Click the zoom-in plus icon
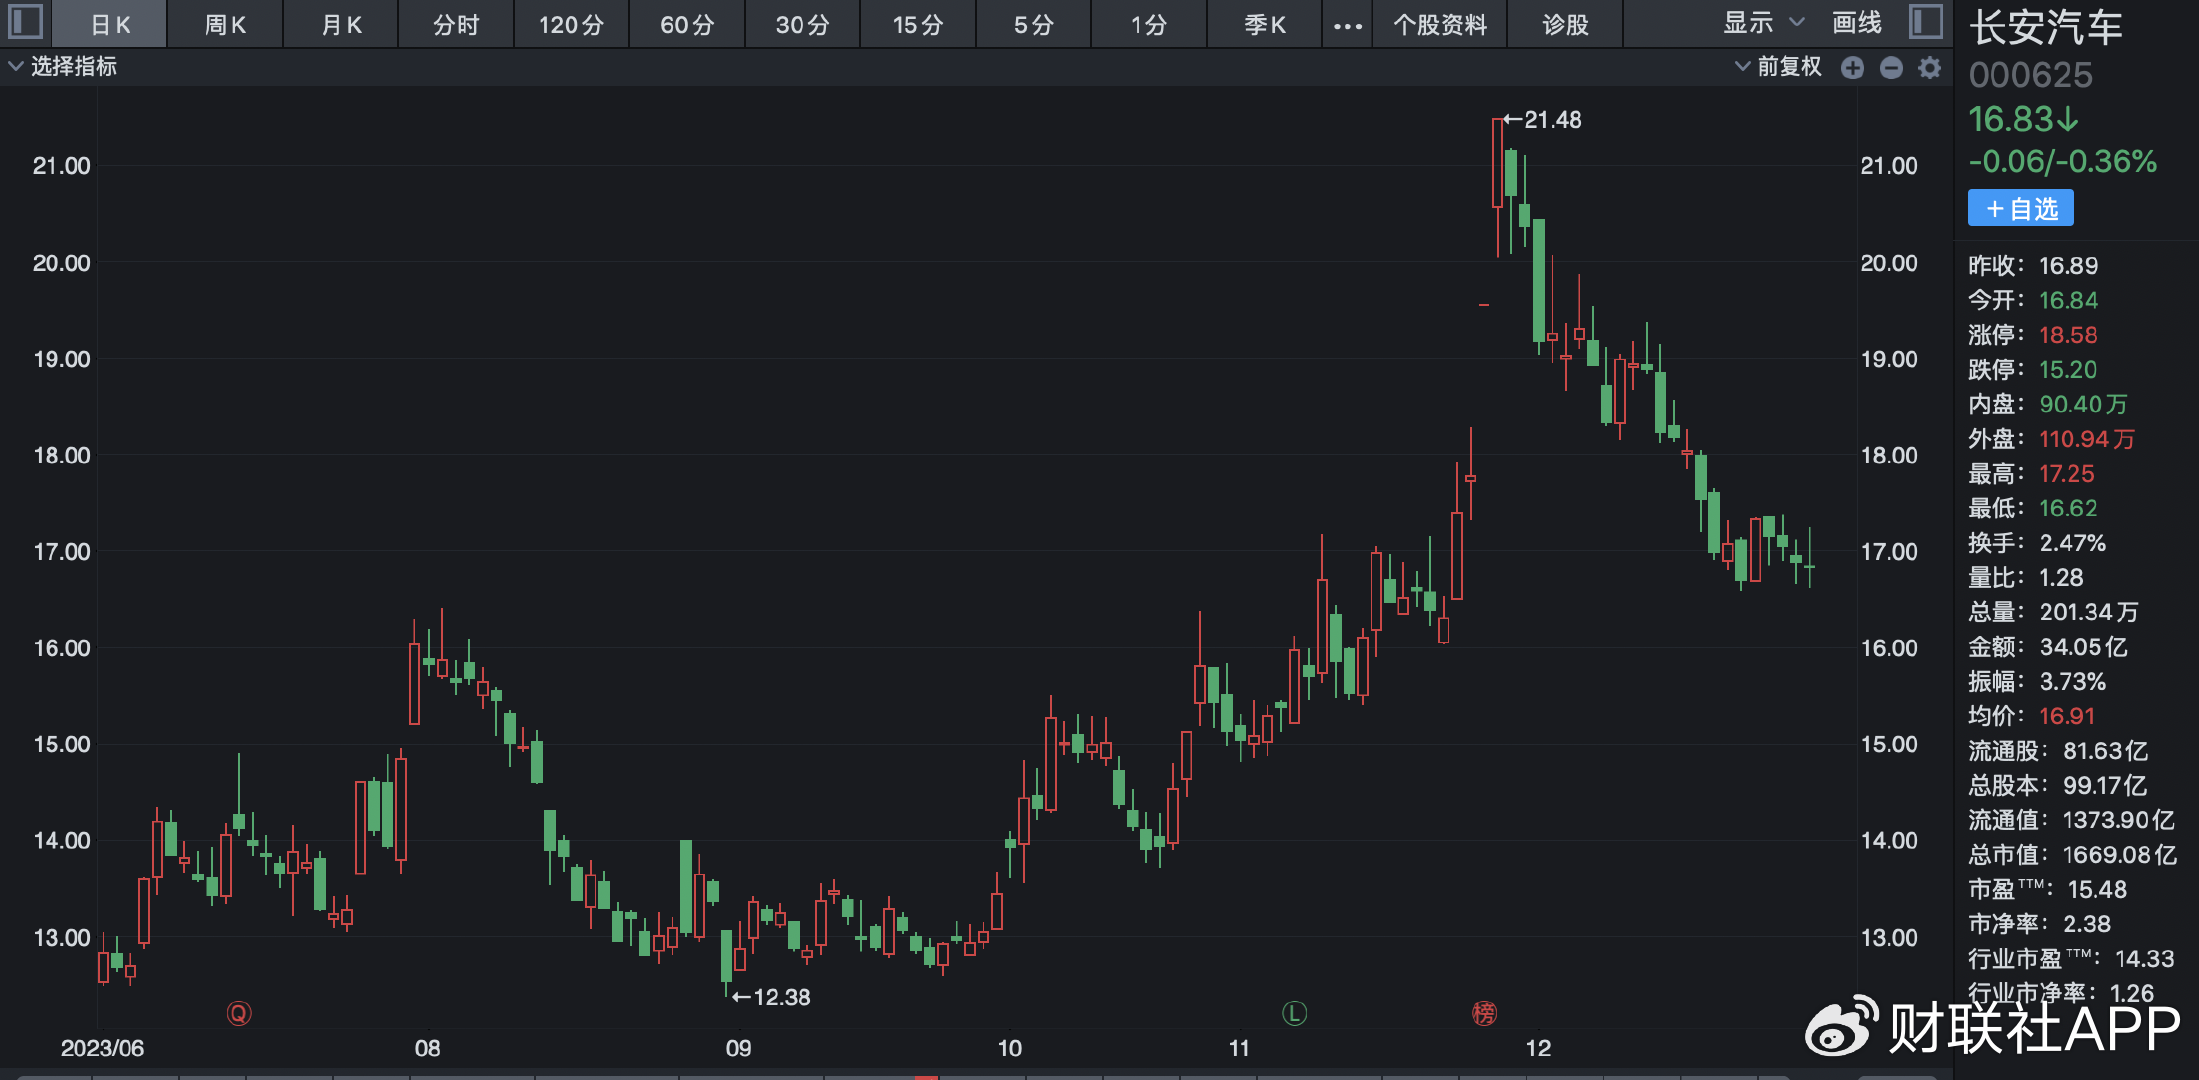Image resolution: width=2199 pixels, height=1080 pixels. coord(1852,67)
